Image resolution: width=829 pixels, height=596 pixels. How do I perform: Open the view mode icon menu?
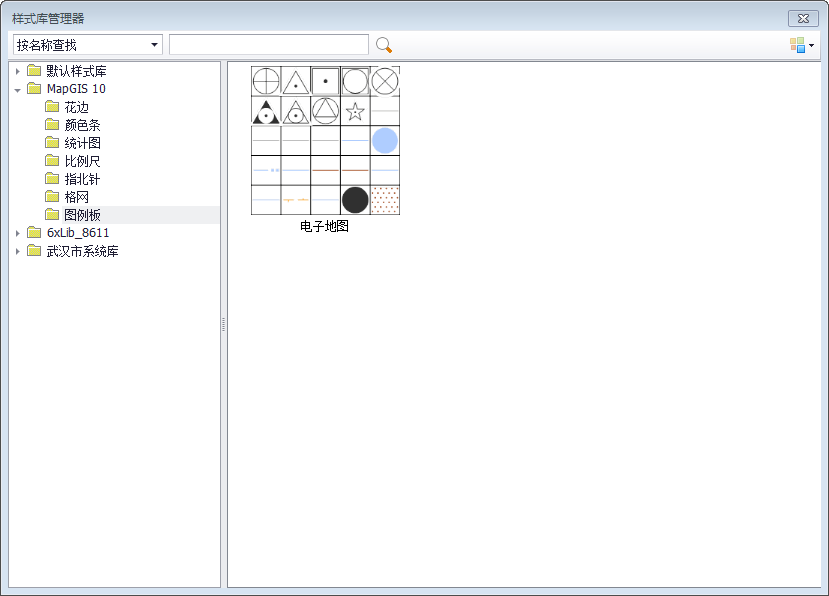801,45
